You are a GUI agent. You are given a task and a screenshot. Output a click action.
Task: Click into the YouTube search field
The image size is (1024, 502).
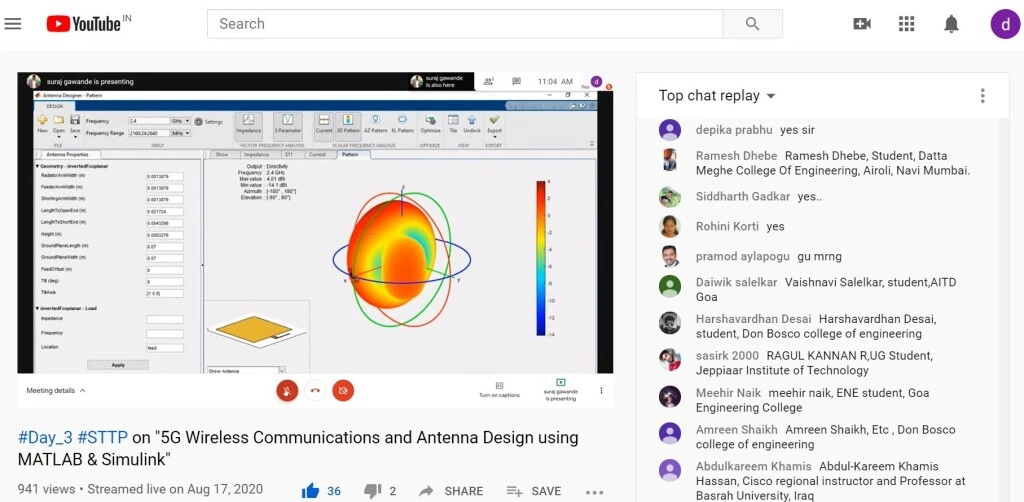point(465,24)
